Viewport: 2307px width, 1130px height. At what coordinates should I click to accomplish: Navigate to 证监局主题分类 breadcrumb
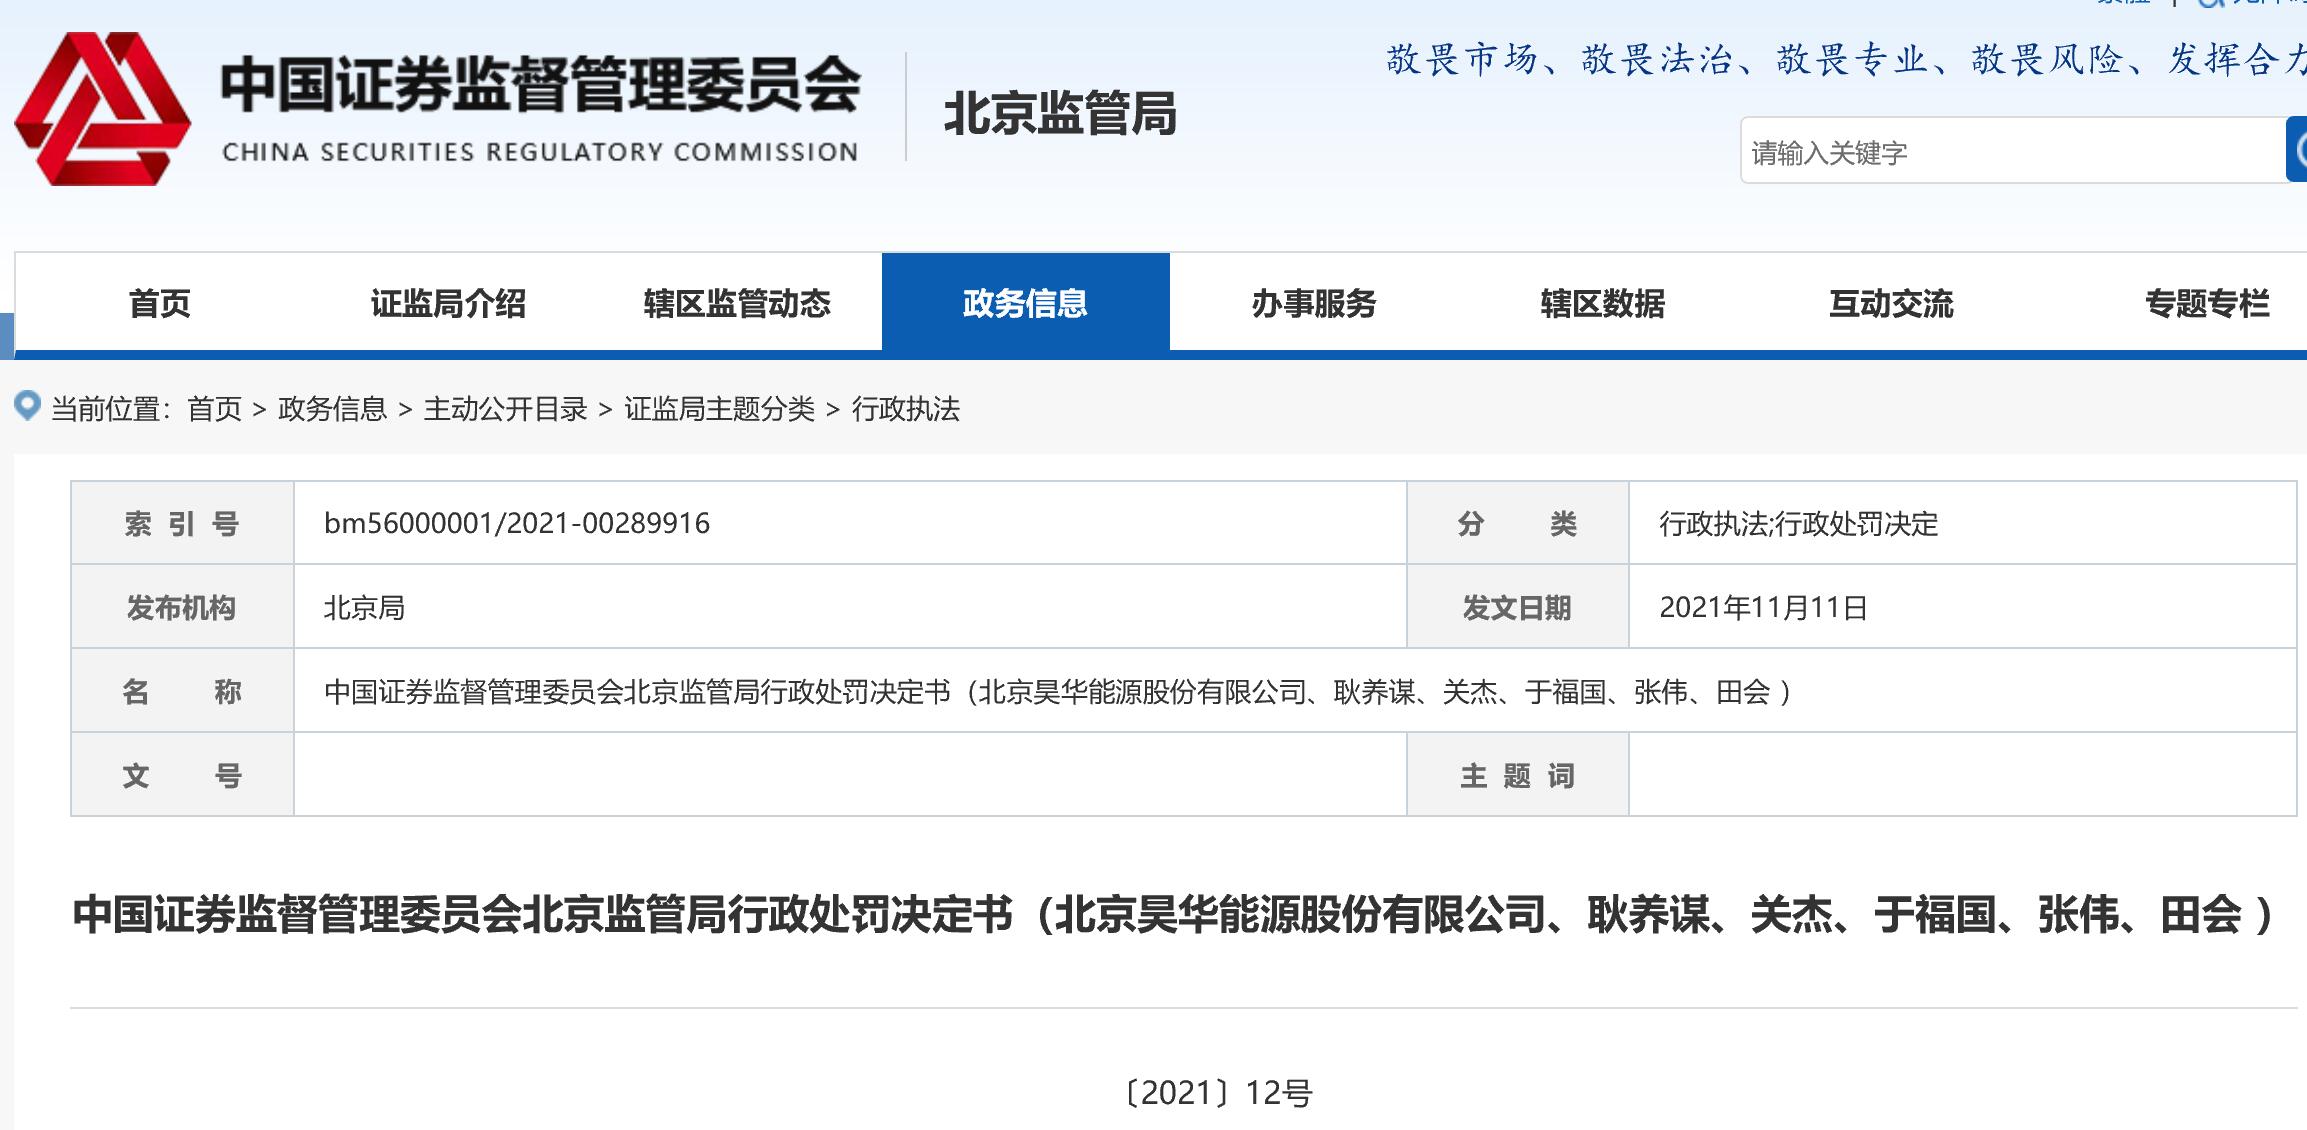coord(719,409)
